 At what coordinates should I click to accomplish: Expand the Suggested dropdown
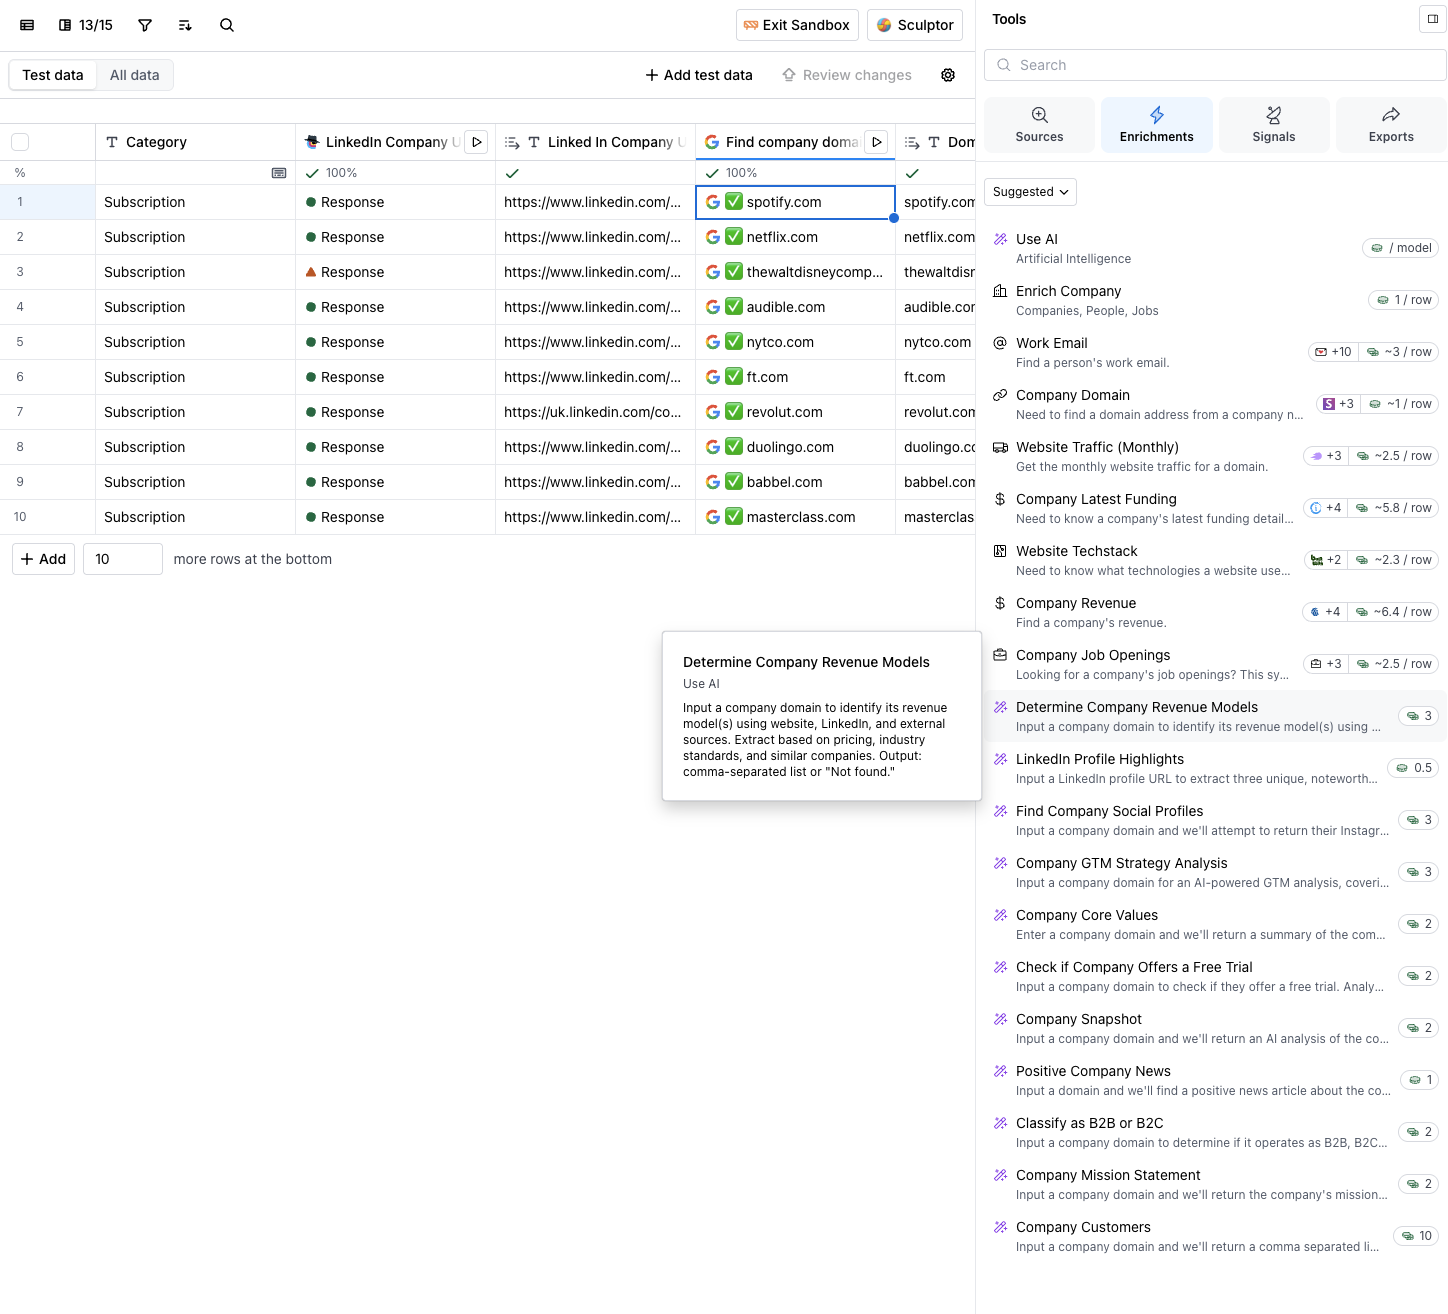pos(1030,192)
